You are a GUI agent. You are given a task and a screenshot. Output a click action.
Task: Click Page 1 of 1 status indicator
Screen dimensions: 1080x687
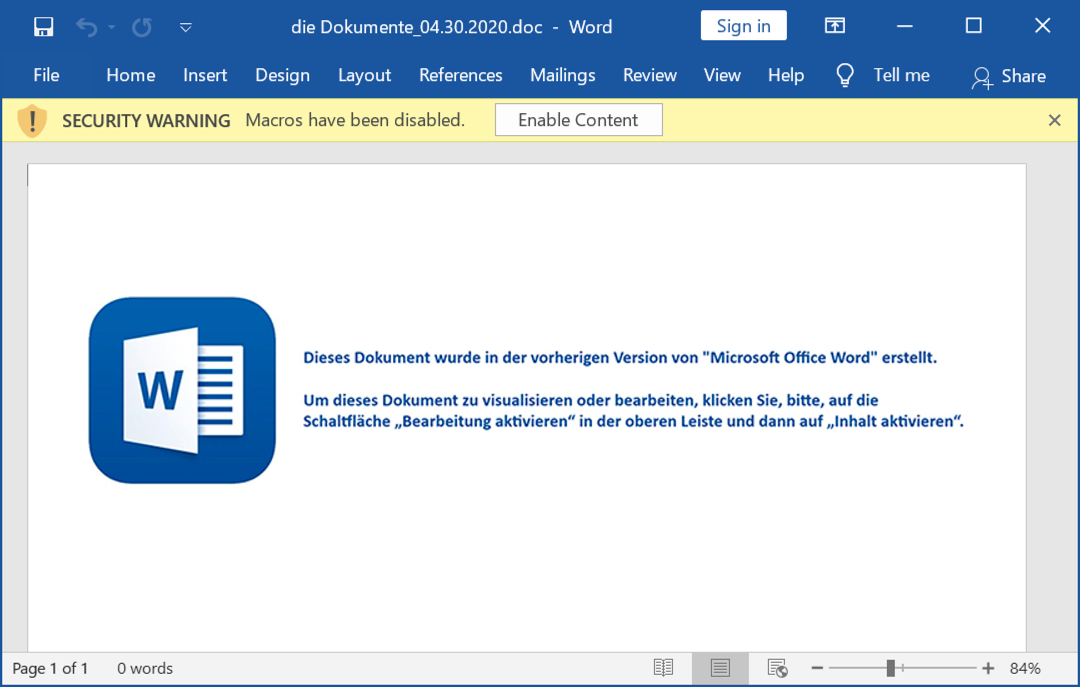(x=50, y=668)
